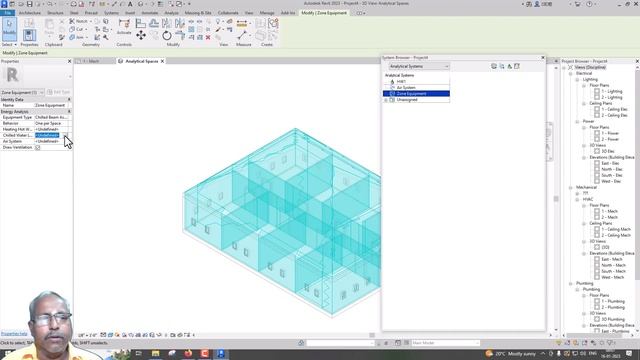Click the 1 - Plumbing floor plan icon
Screen dimensions: 640x360
[x=597, y=301]
